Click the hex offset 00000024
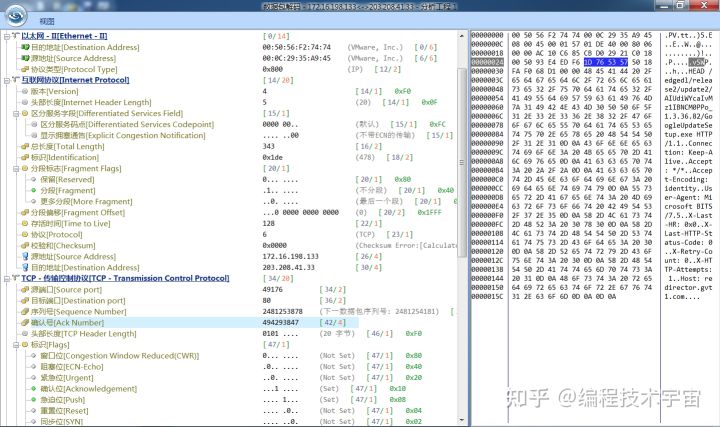Screen dimensions: 720x427 click(487, 62)
